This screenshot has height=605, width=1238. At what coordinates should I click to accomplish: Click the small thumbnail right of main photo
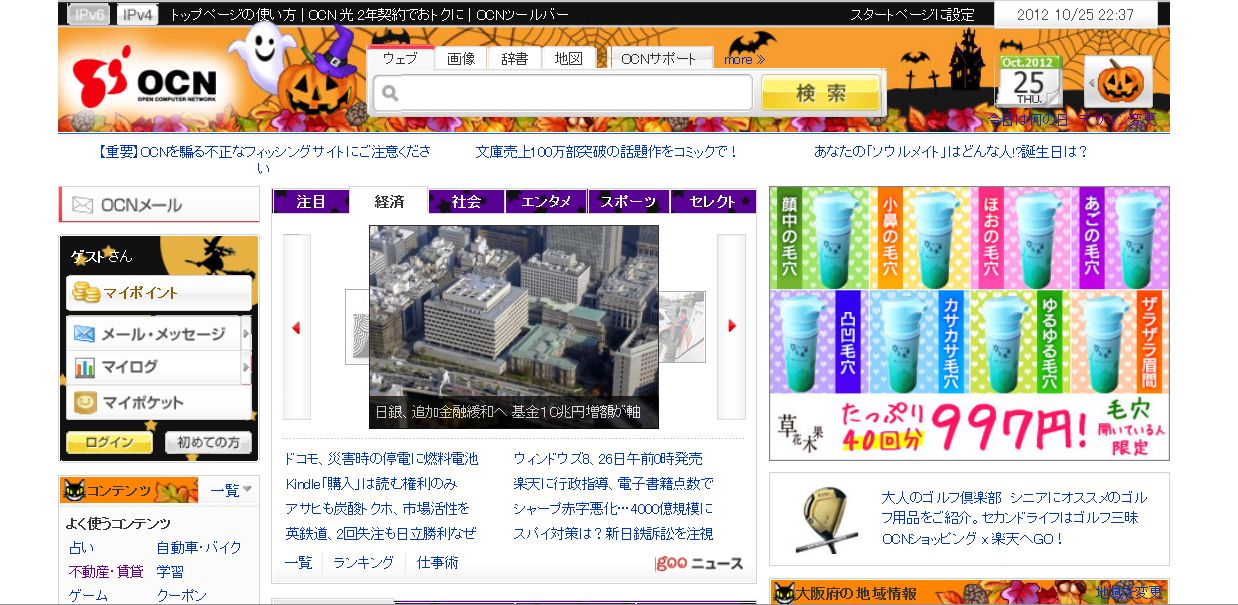click(x=682, y=326)
